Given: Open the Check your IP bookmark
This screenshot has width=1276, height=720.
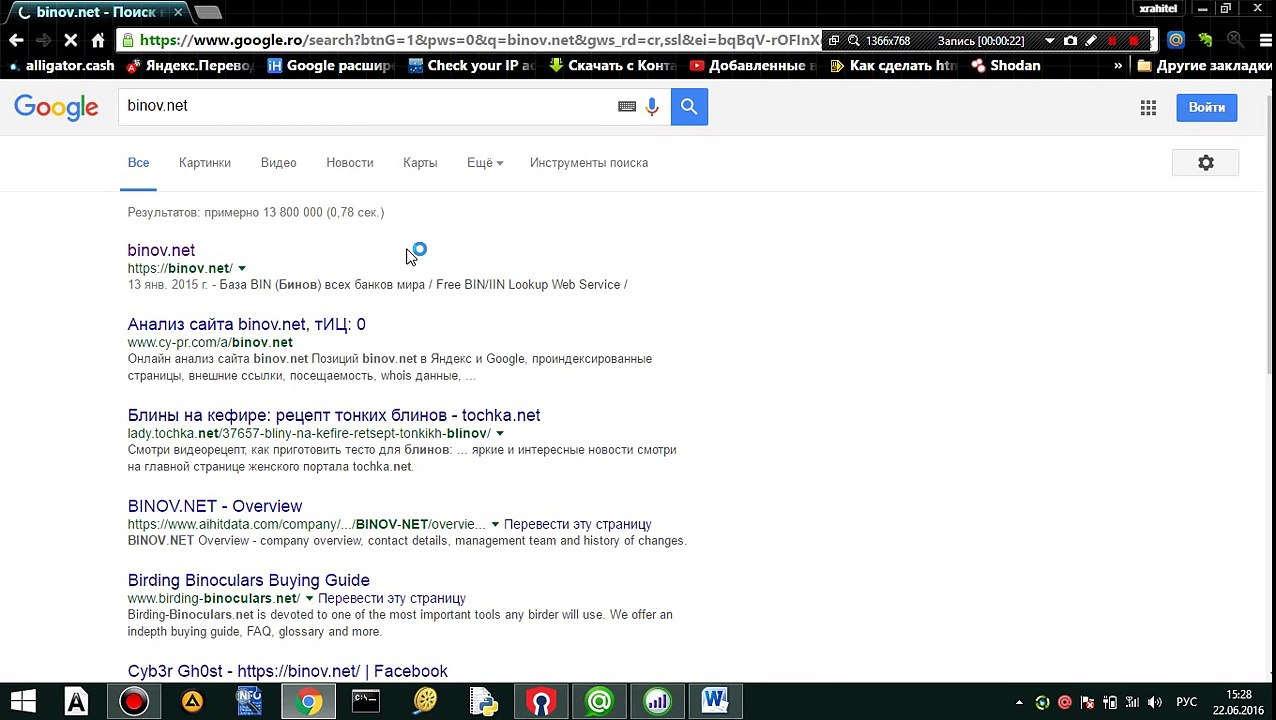Looking at the screenshot, I should point(472,66).
